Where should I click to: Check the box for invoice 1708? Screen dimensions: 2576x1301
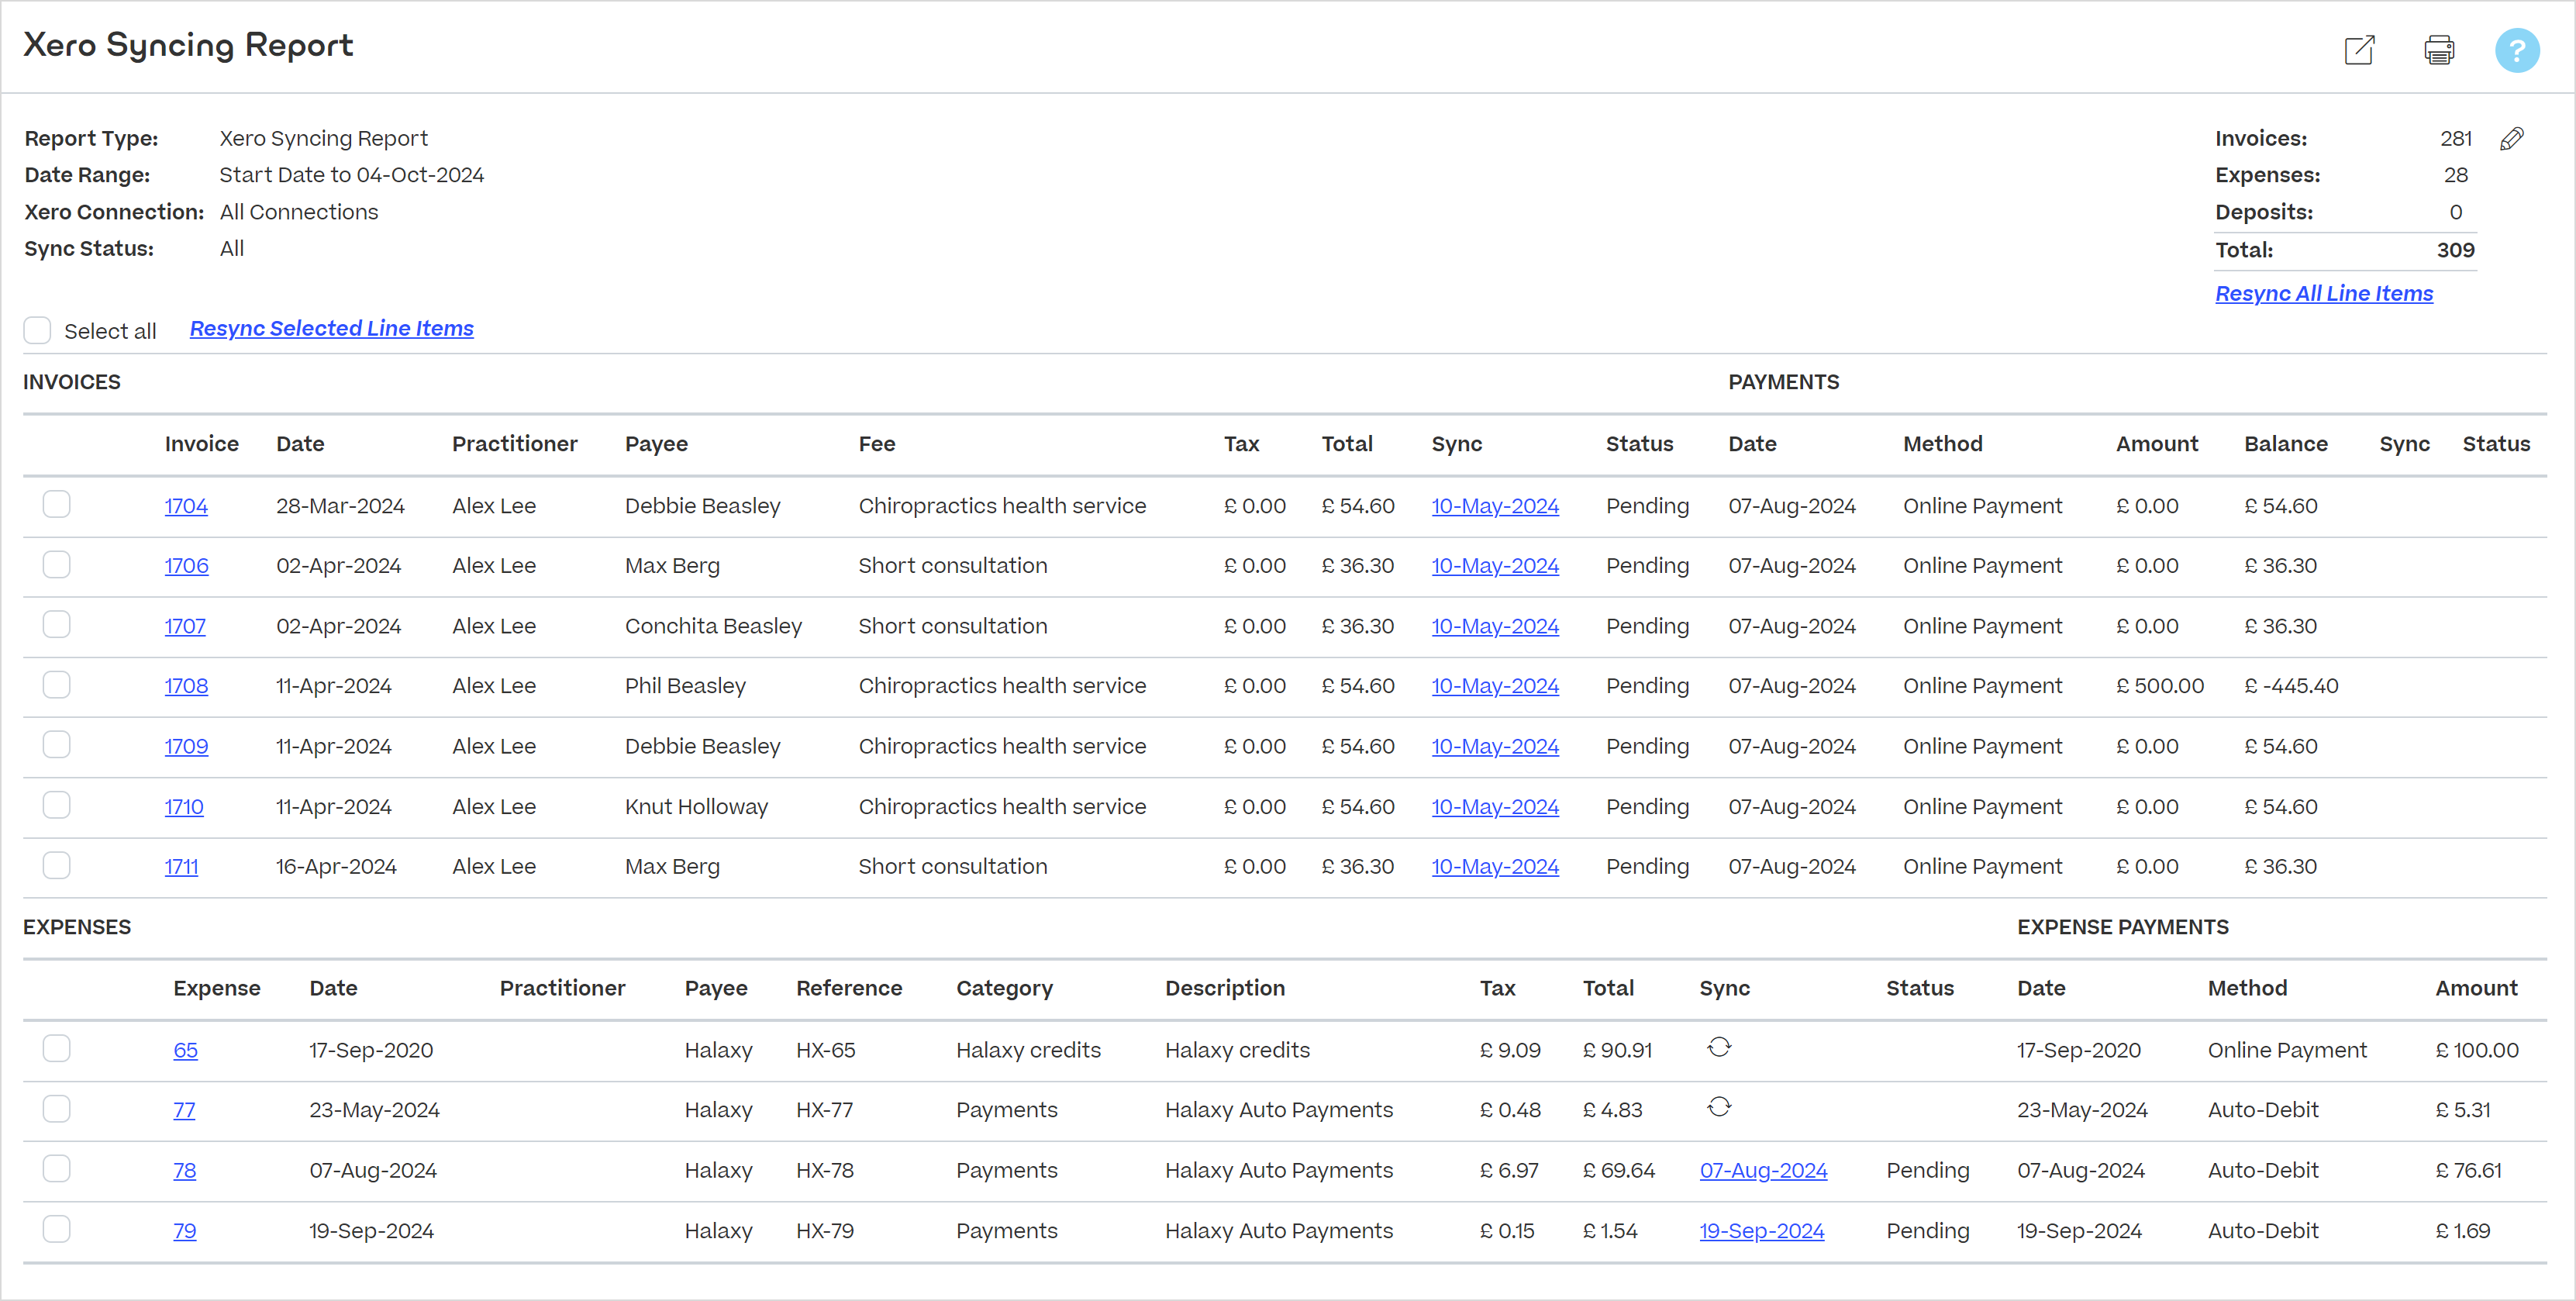click(x=56, y=684)
